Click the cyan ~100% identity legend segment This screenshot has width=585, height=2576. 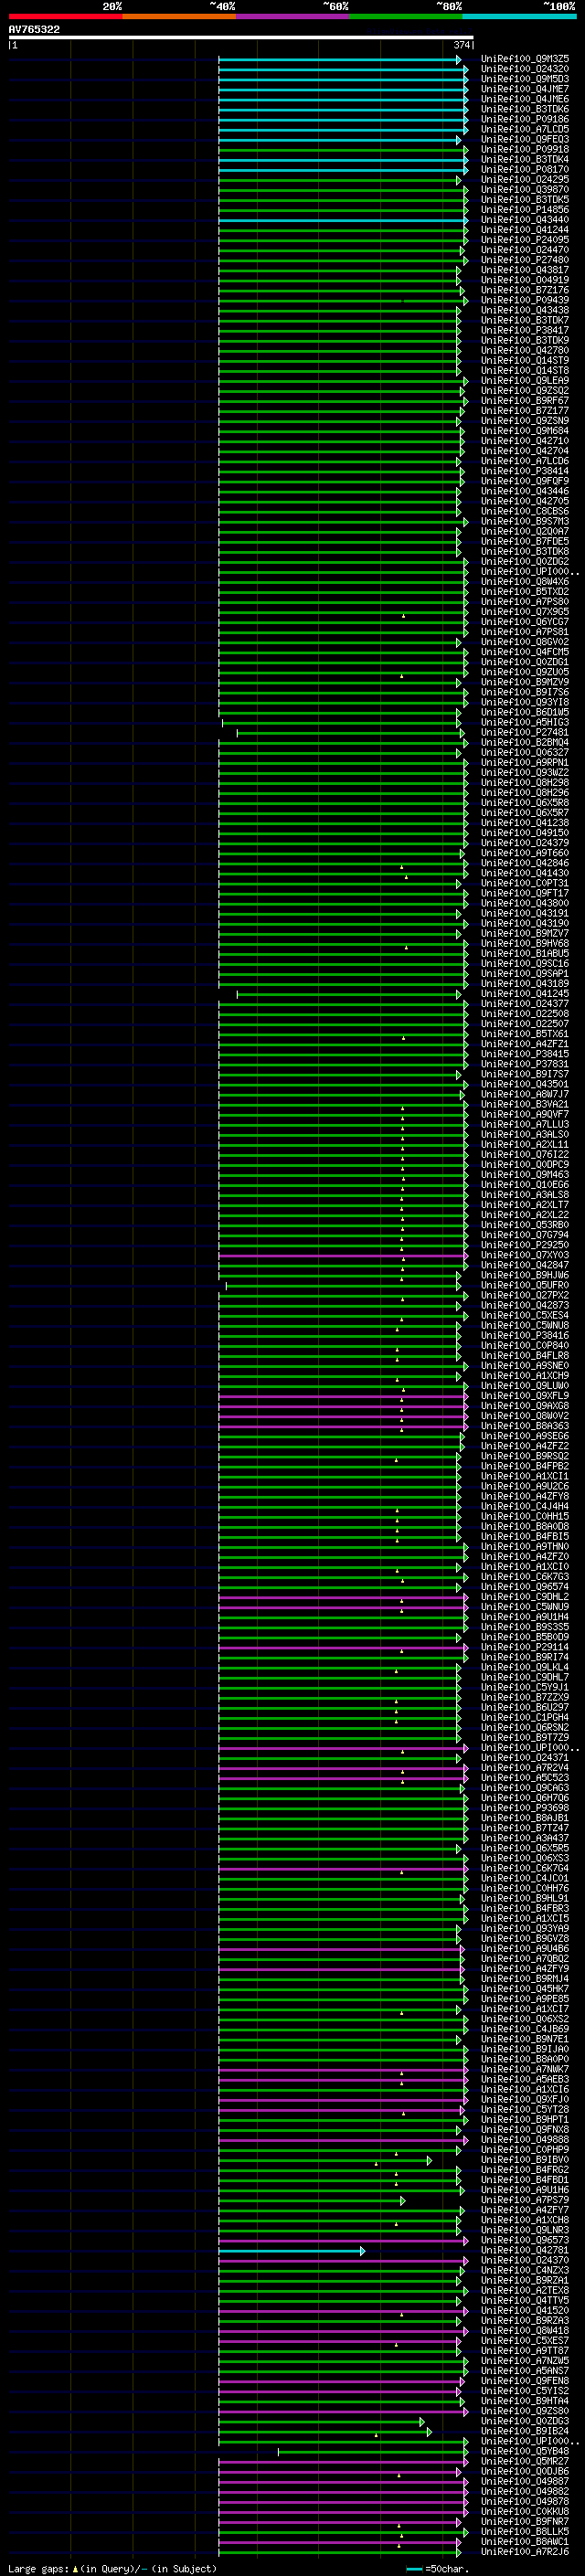point(519,16)
